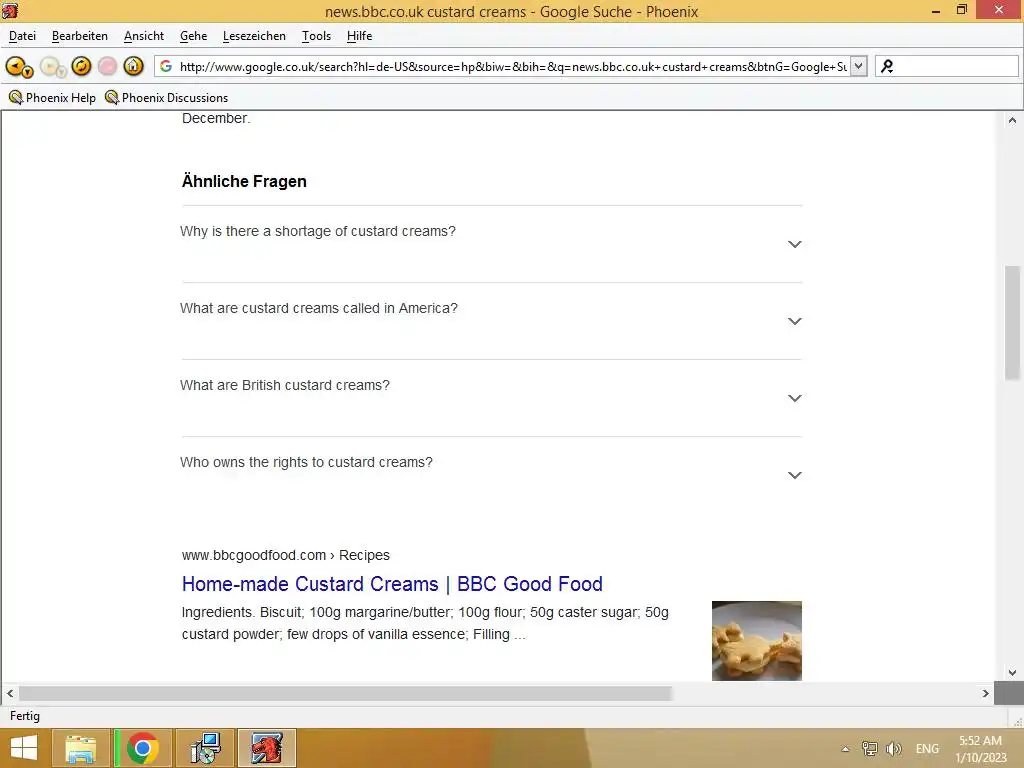The image size is (1024, 768).
Task: Click the vertical scrollbar thumb
Action: click(1012, 322)
